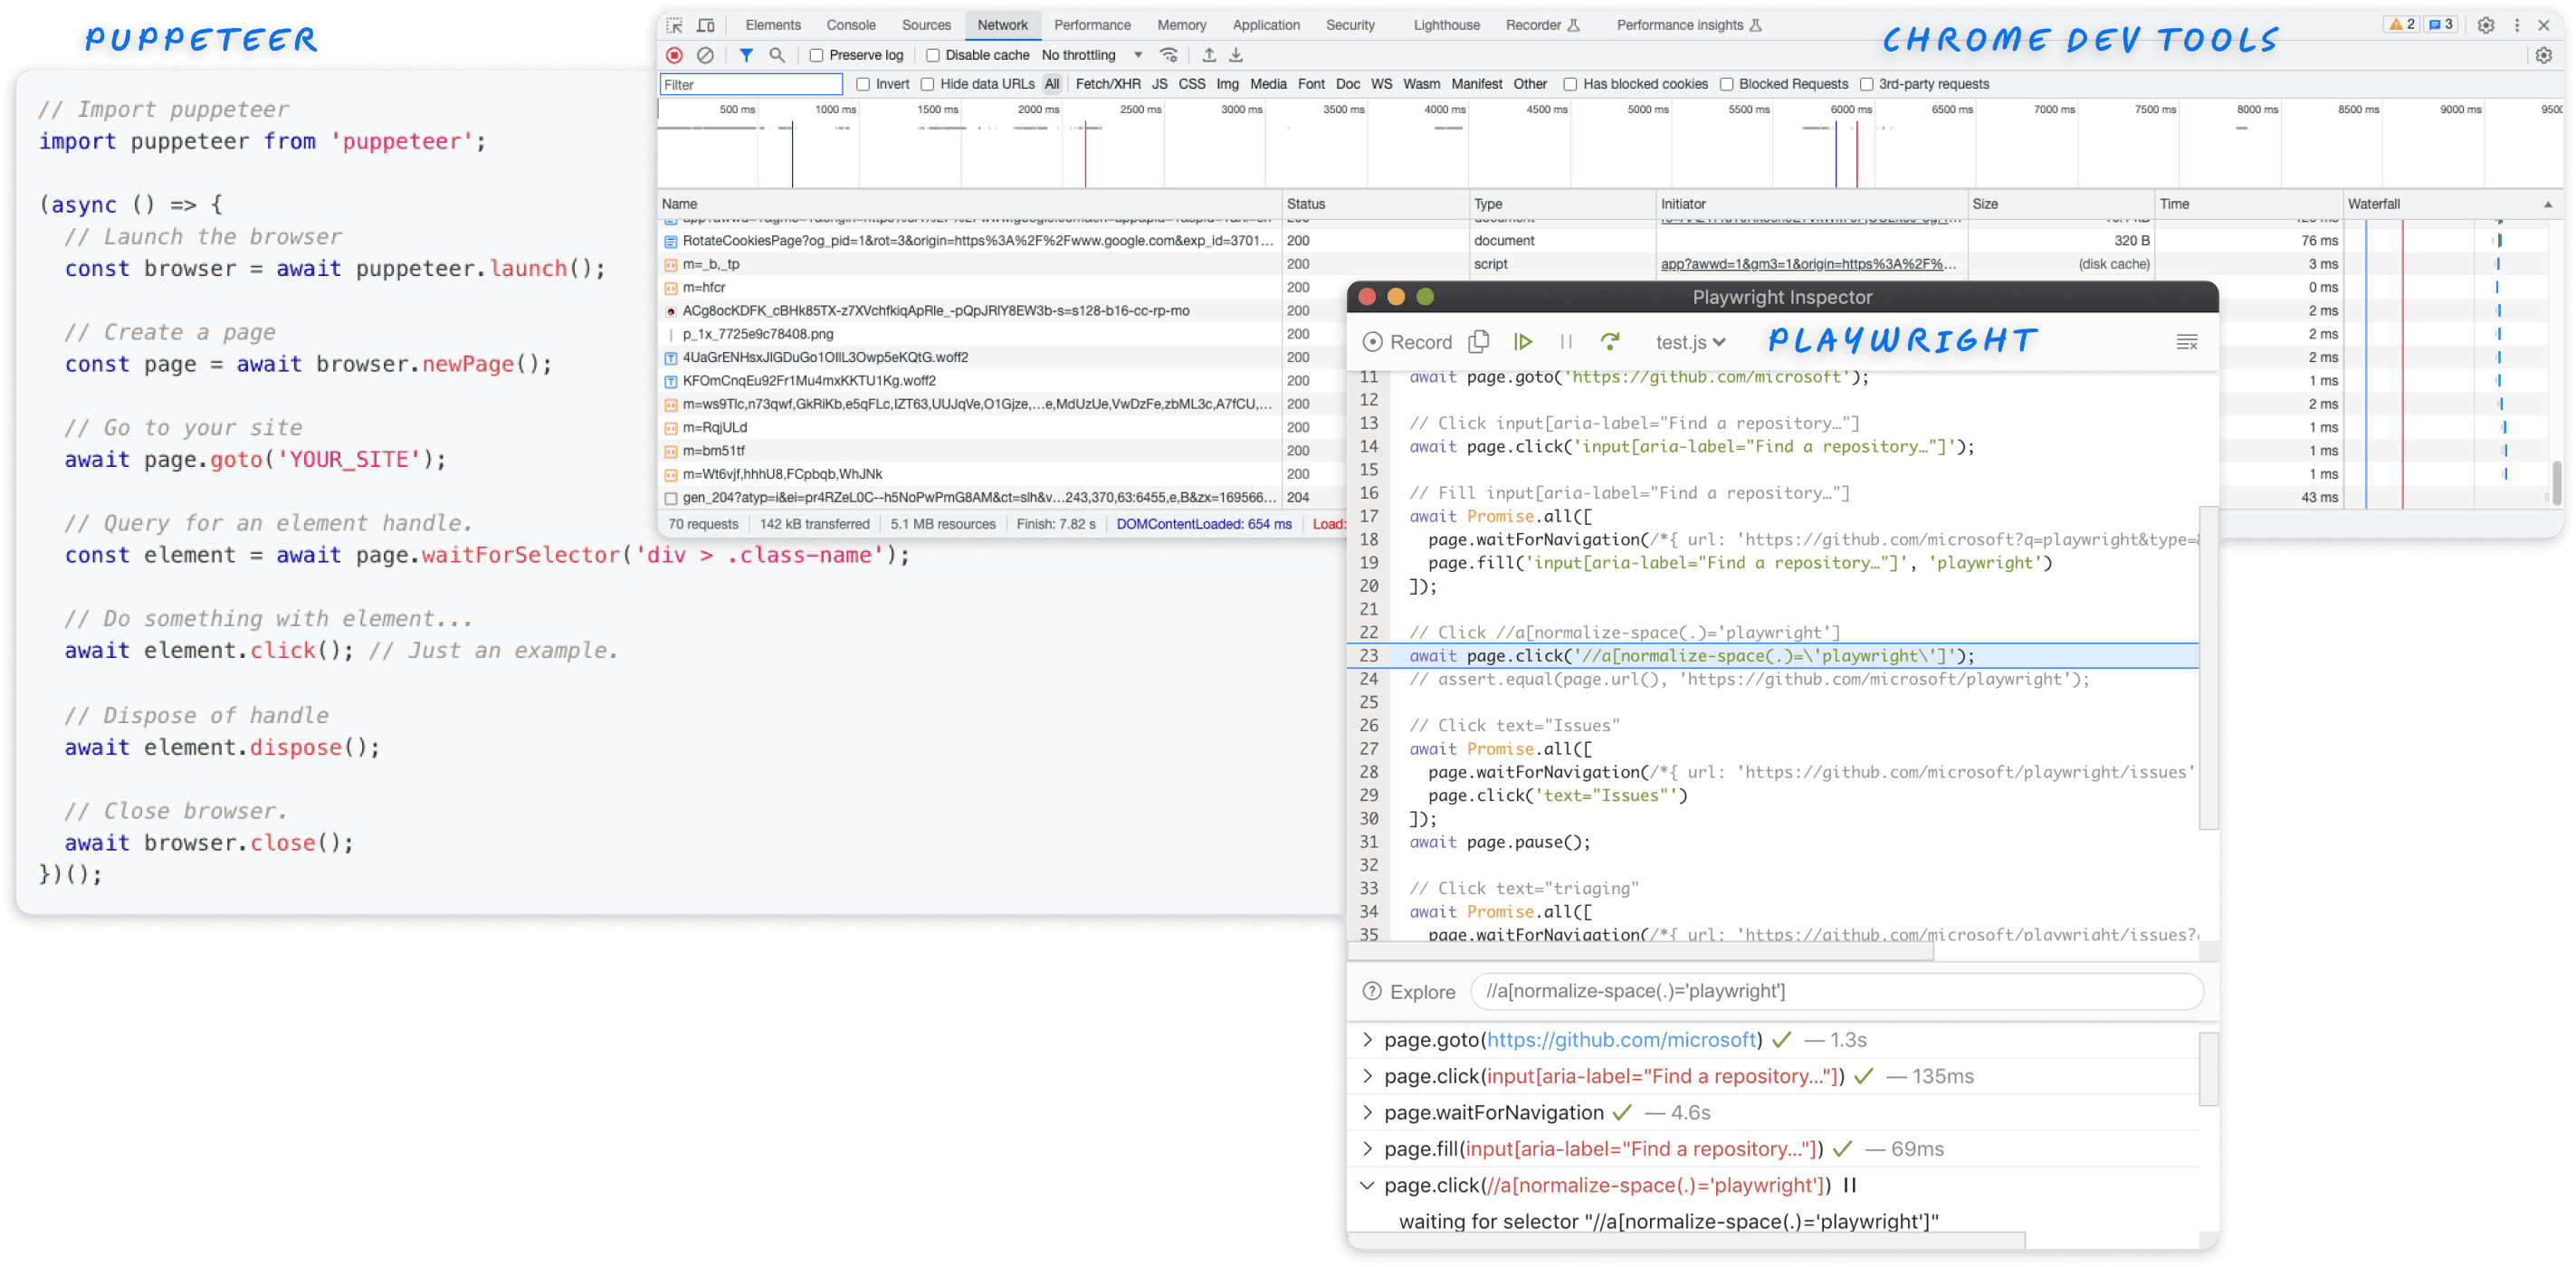Enable the Preserve log checkbox
Image resolution: width=2576 pixels, height=1267 pixels.
pyautogui.click(x=816, y=55)
